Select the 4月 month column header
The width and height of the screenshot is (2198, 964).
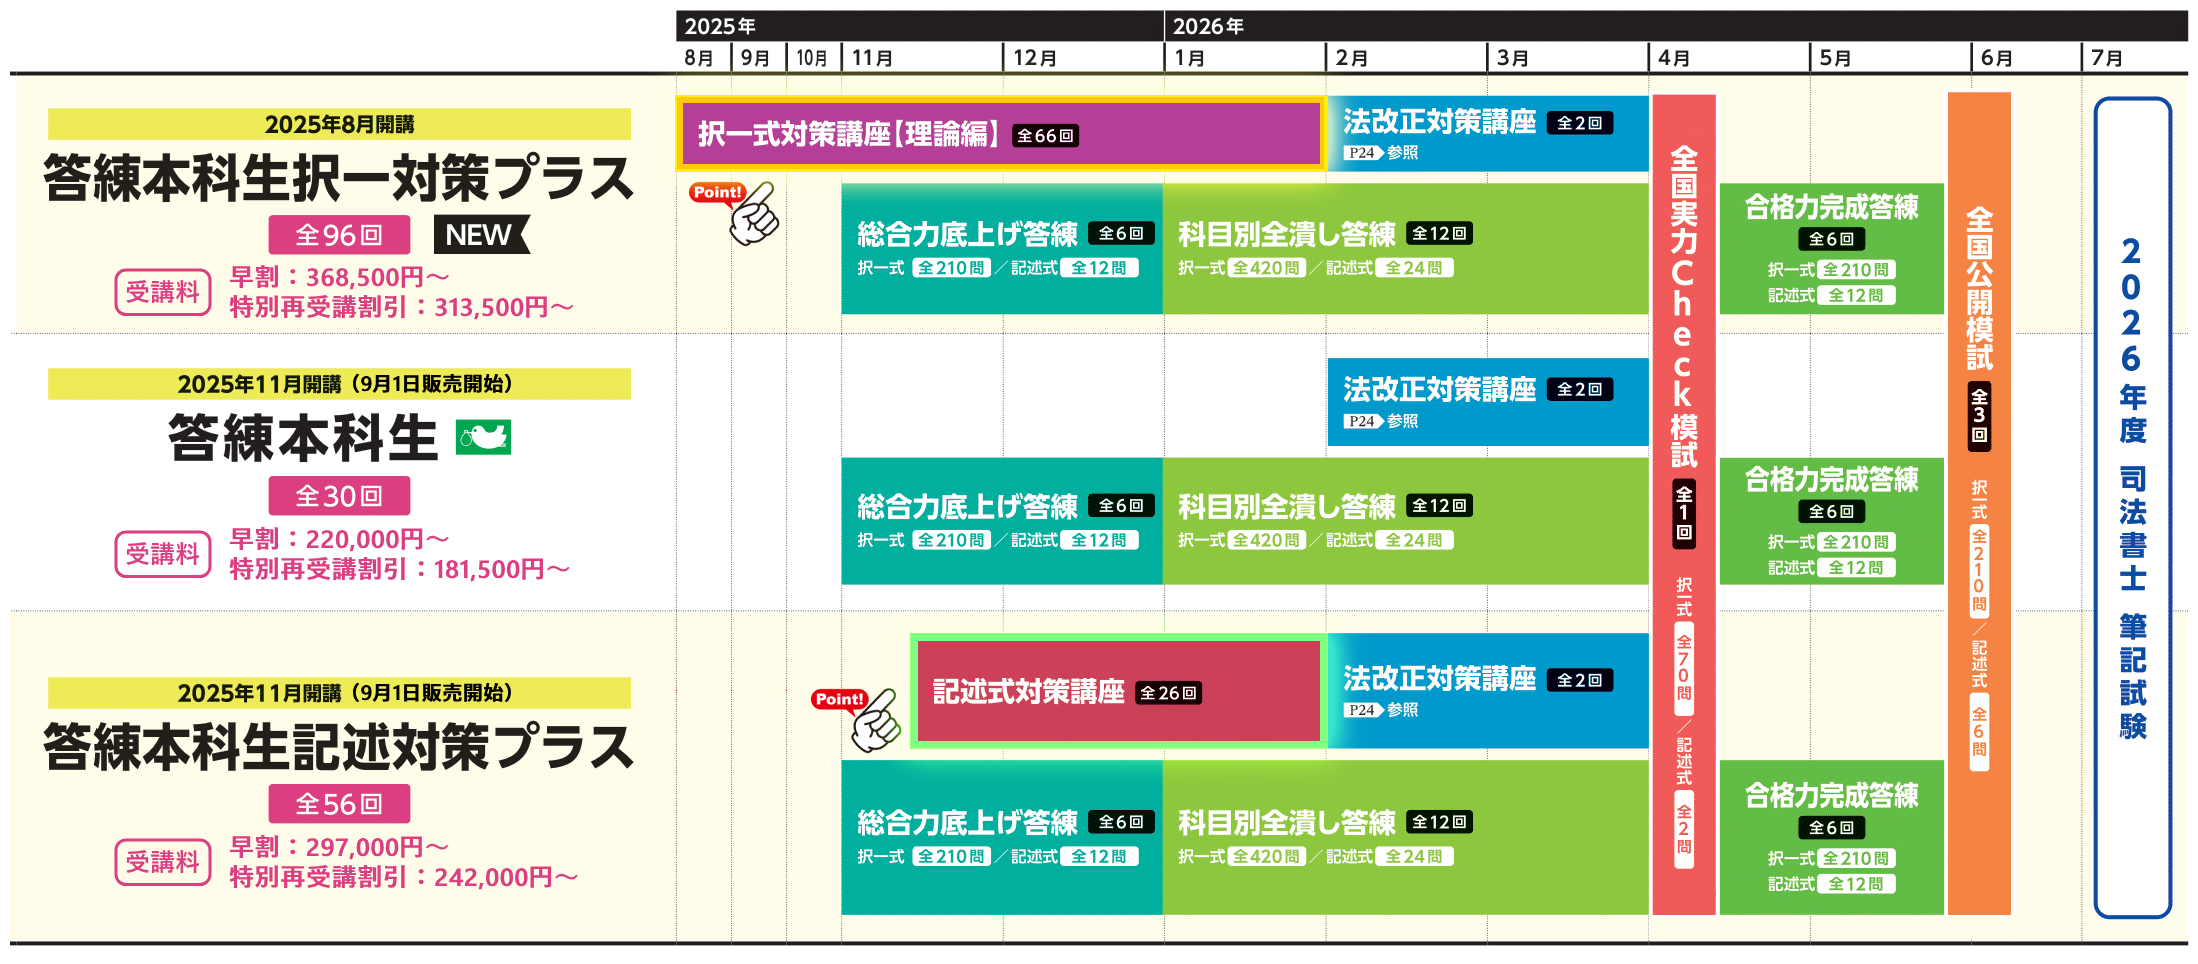[1674, 58]
